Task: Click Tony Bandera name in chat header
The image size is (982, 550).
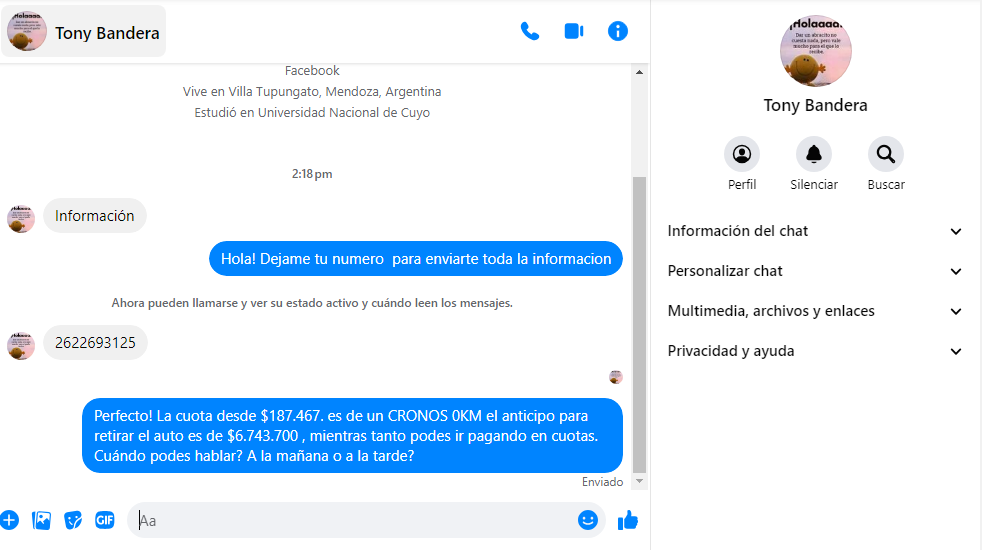Action: [x=107, y=33]
